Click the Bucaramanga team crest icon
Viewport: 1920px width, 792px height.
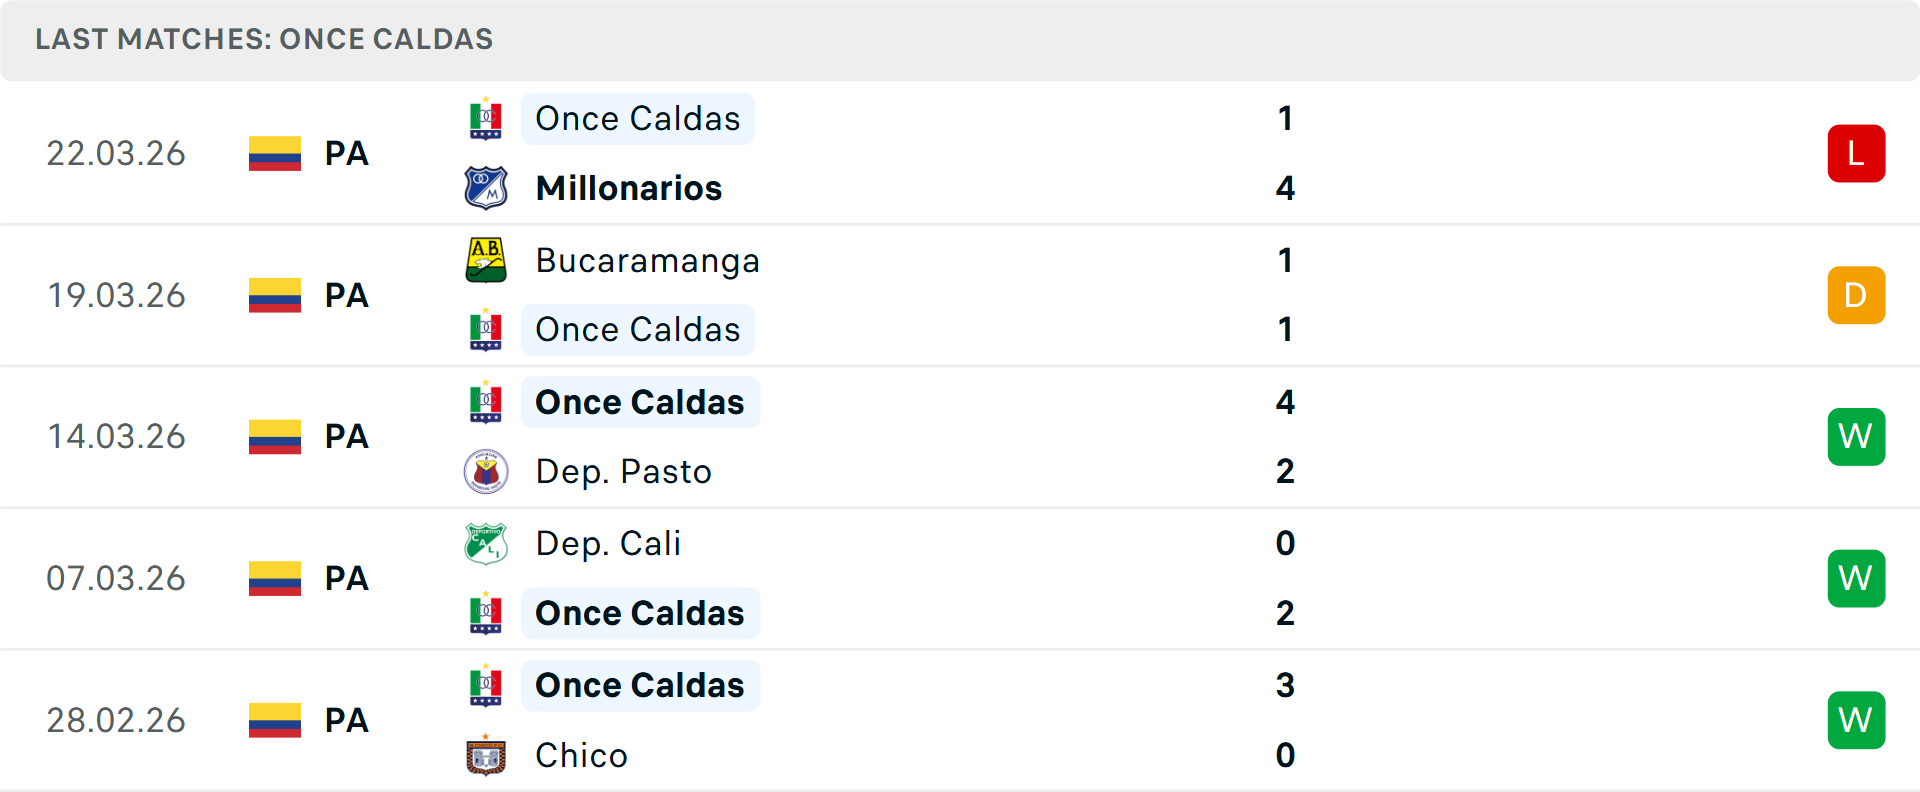(486, 260)
